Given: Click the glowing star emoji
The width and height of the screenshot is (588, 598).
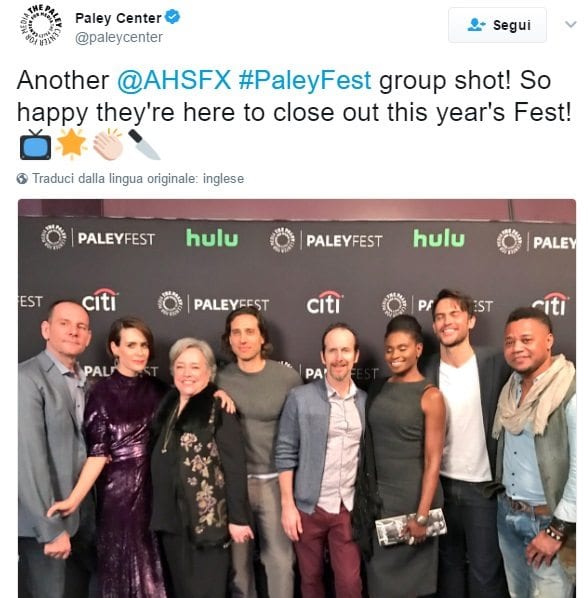Looking at the screenshot, I should [72, 144].
